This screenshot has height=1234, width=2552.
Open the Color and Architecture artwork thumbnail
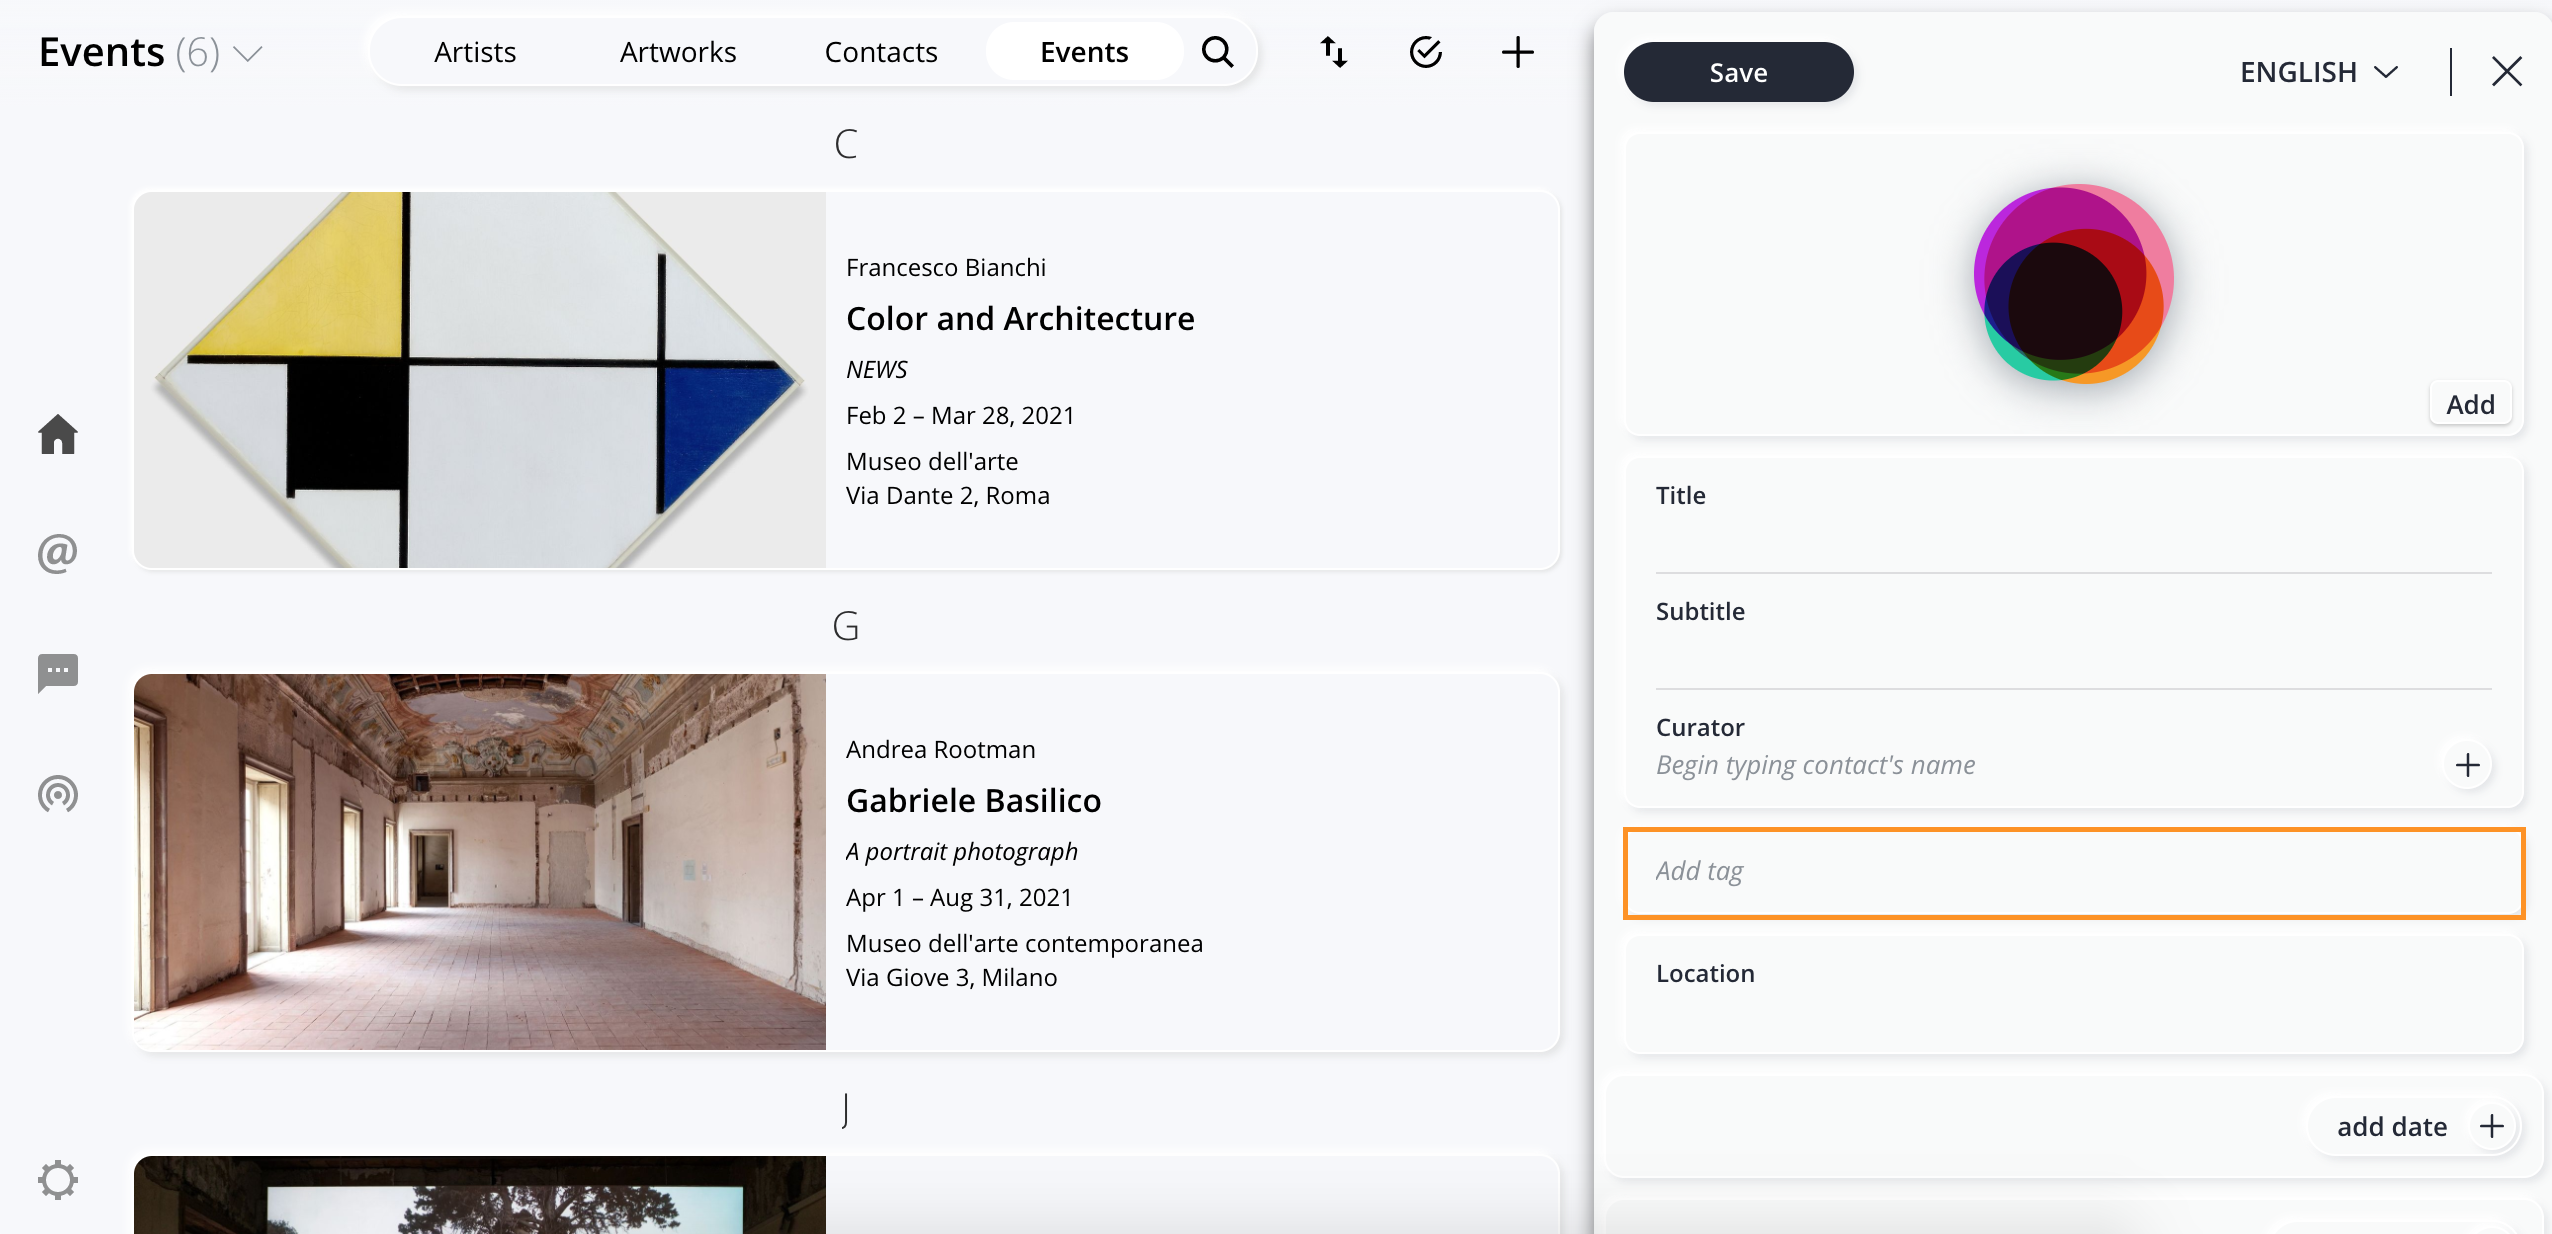coord(480,380)
